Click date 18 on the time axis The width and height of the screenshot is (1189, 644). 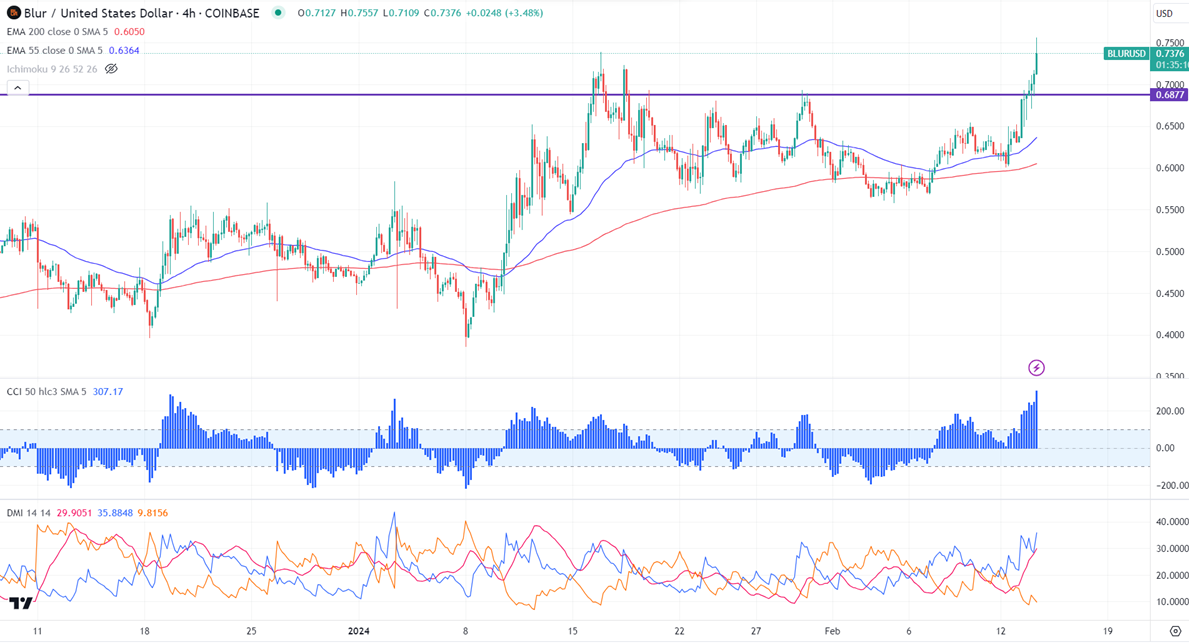145,631
